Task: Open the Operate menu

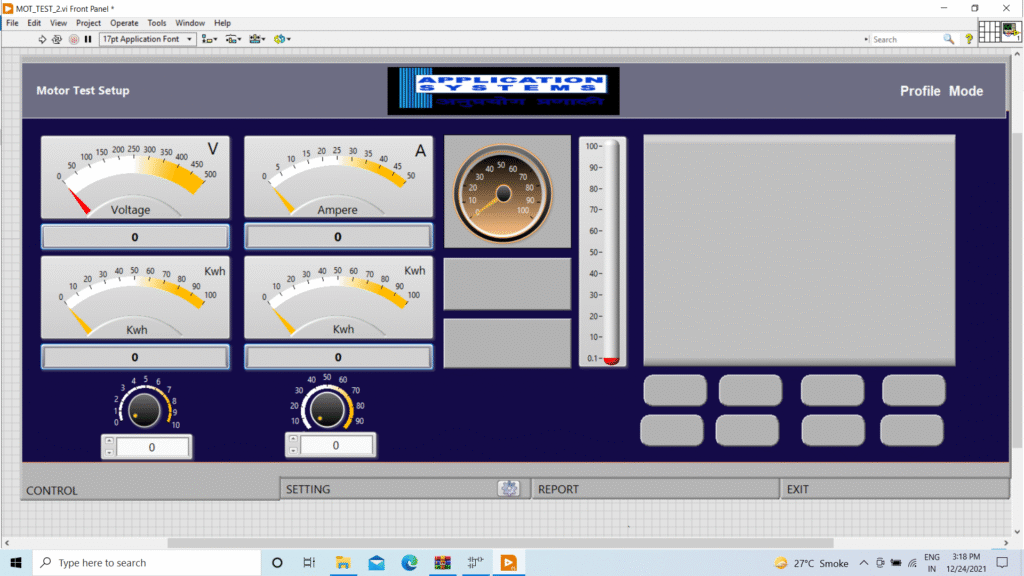Action: [124, 22]
